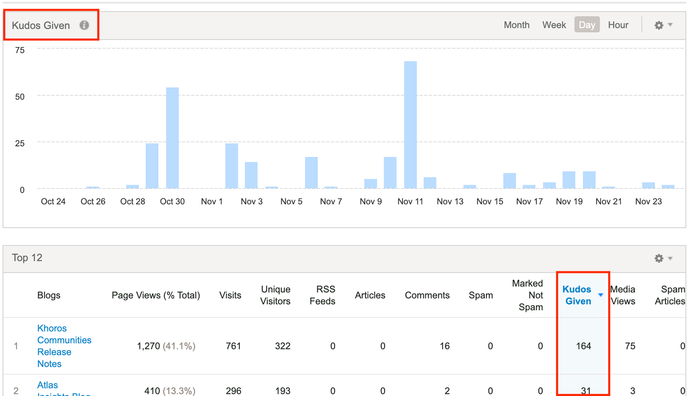Sort by Spam column header
Image resolution: width=688 pixels, height=396 pixels.
click(481, 295)
